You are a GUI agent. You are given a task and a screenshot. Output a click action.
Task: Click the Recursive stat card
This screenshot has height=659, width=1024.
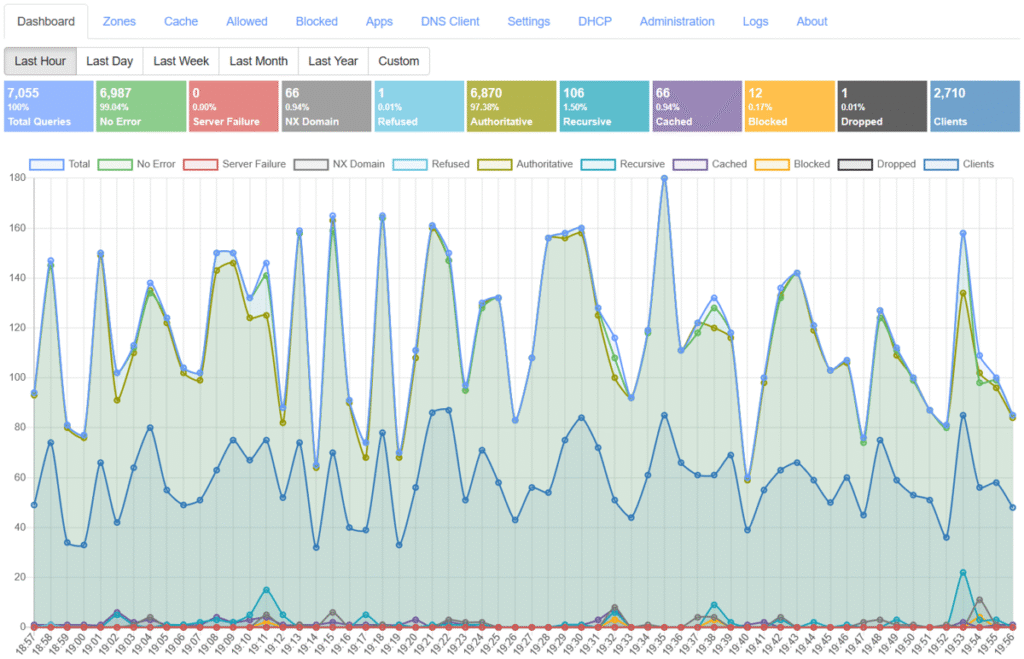(x=603, y=107)
